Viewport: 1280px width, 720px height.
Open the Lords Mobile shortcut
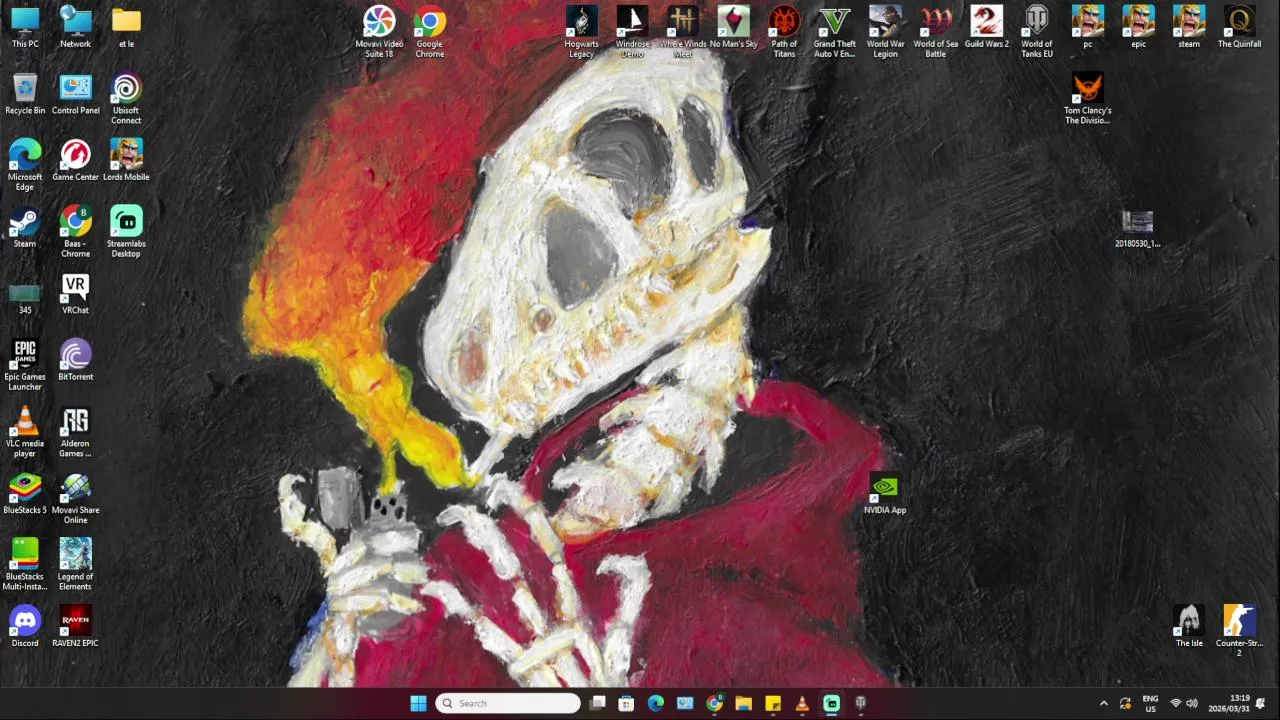click(126, 160)
